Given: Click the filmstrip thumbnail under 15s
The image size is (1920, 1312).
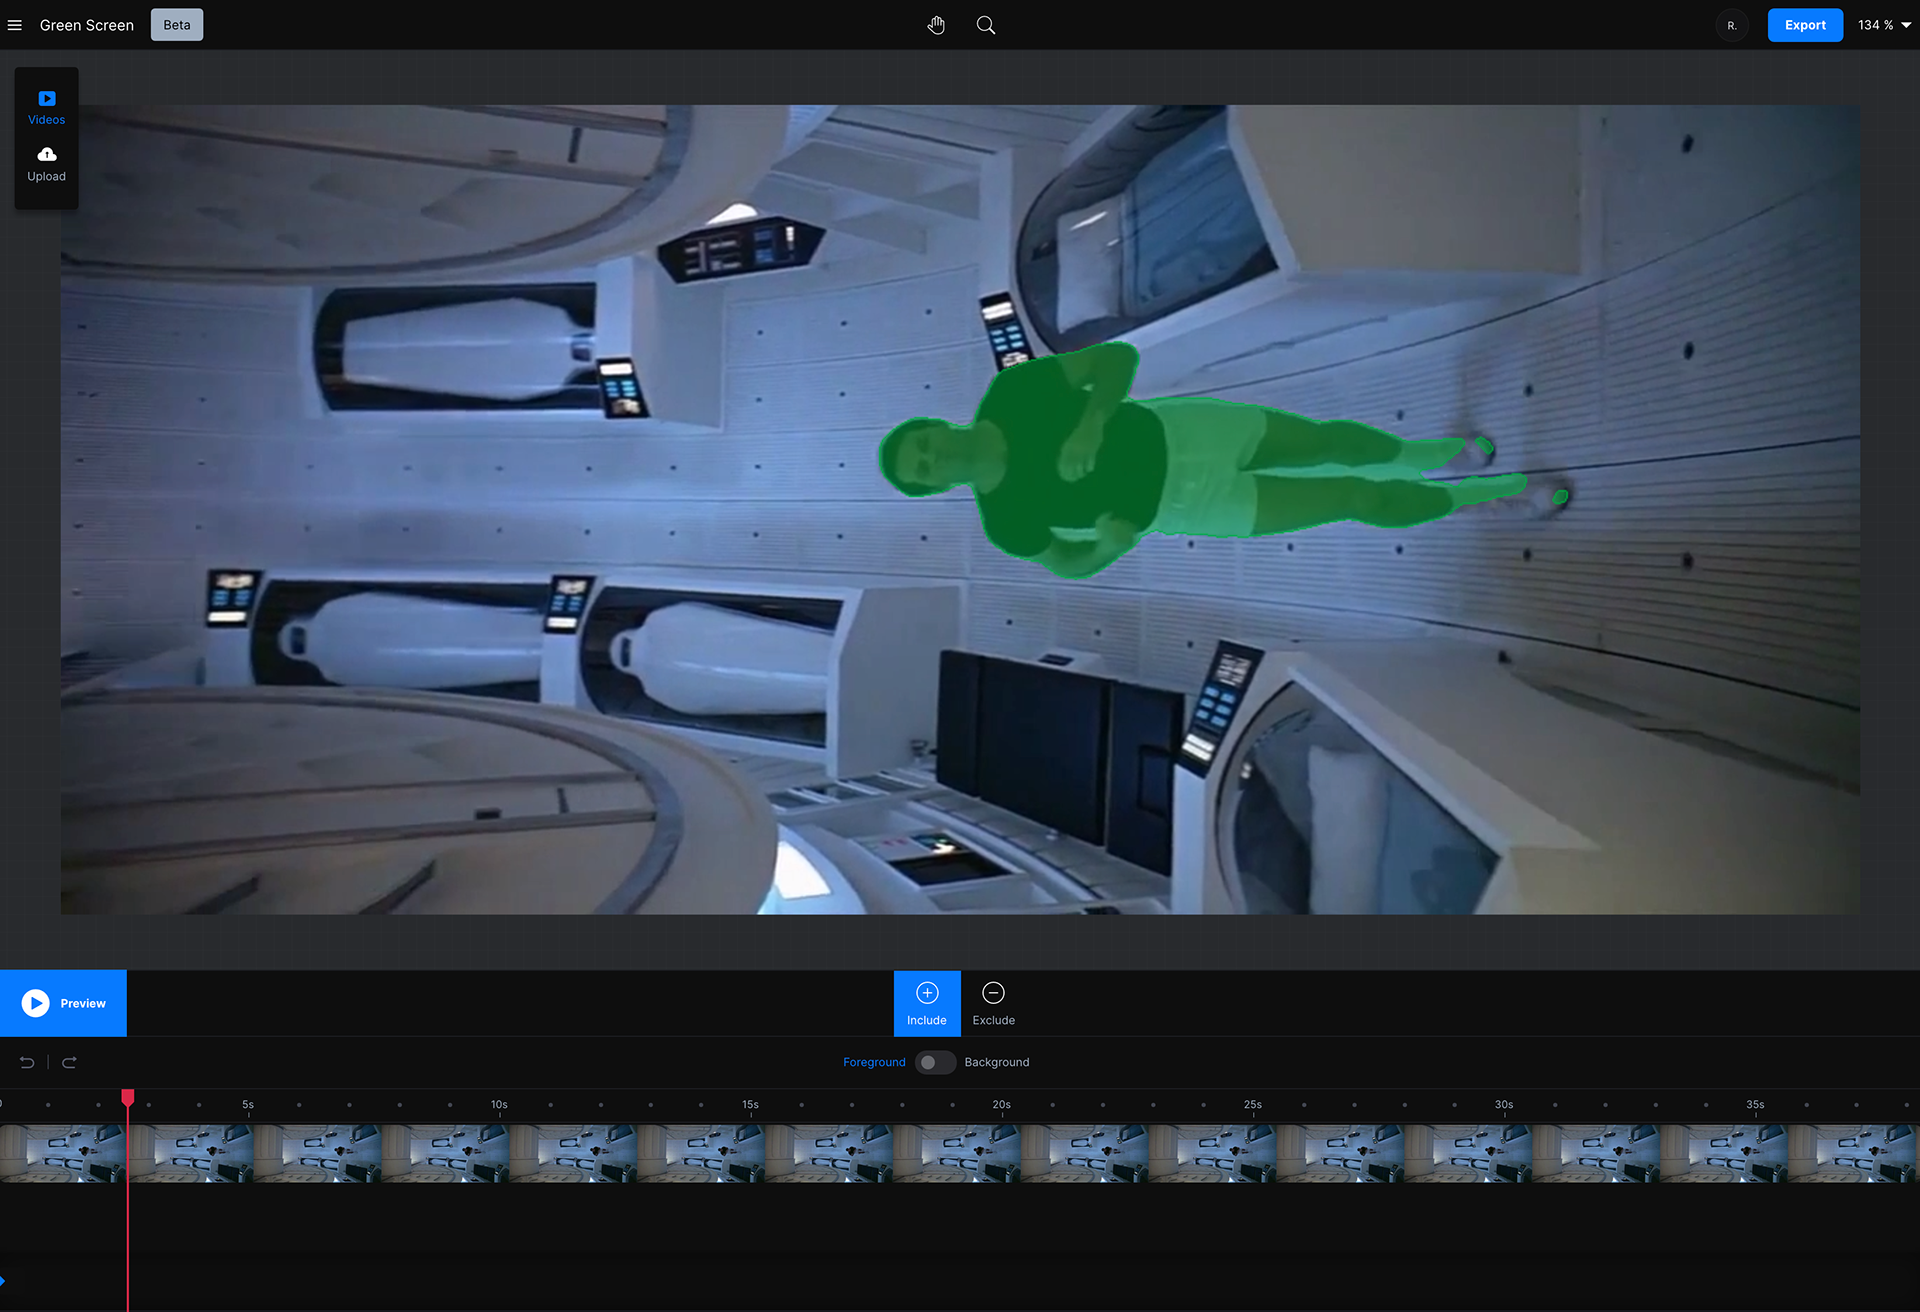Looking at the screenshot, I should click(x=701, y=1153).
